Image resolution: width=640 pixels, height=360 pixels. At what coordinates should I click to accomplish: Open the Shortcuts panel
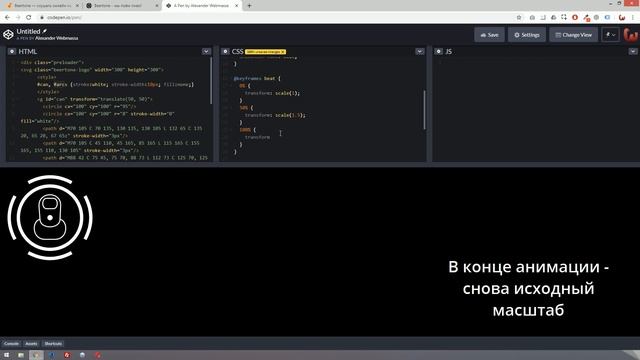pyautogui.click(x=53, y=344)
